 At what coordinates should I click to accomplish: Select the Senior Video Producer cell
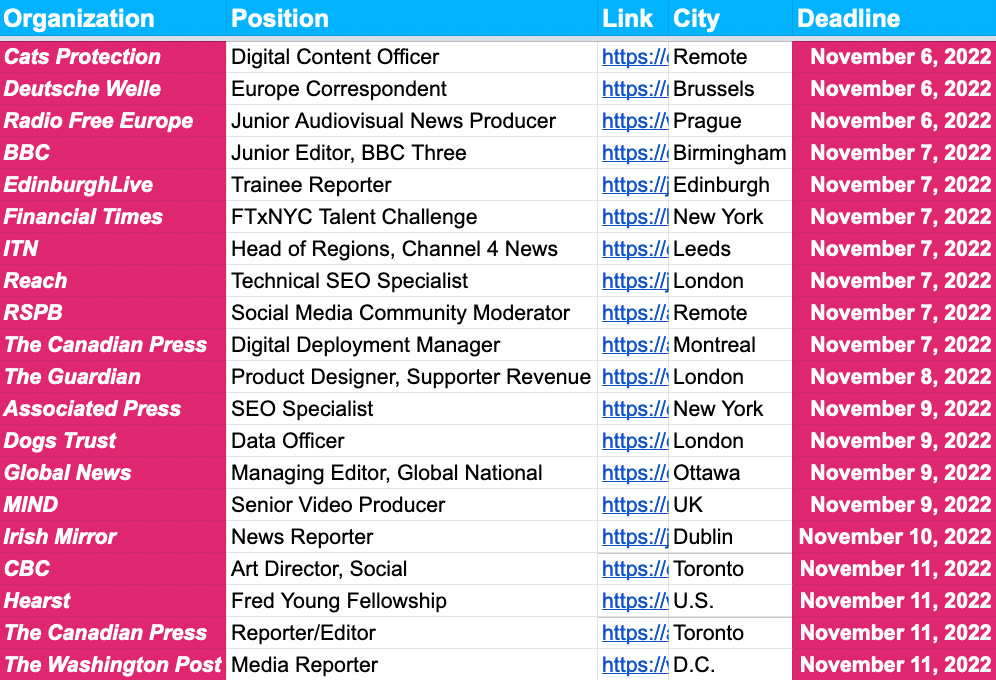coord(412,505)
